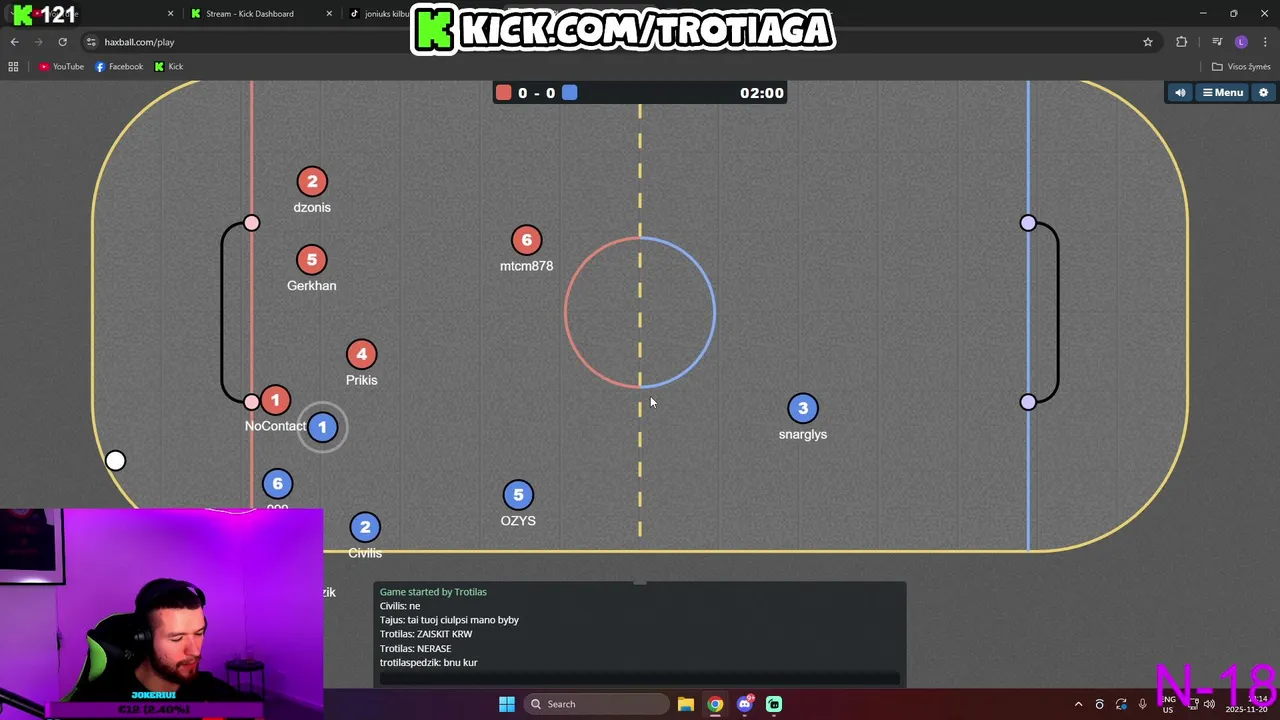Click chat line 'trotilaspedzik: bnu kur'
The image size is (1280, 720).
428,662
